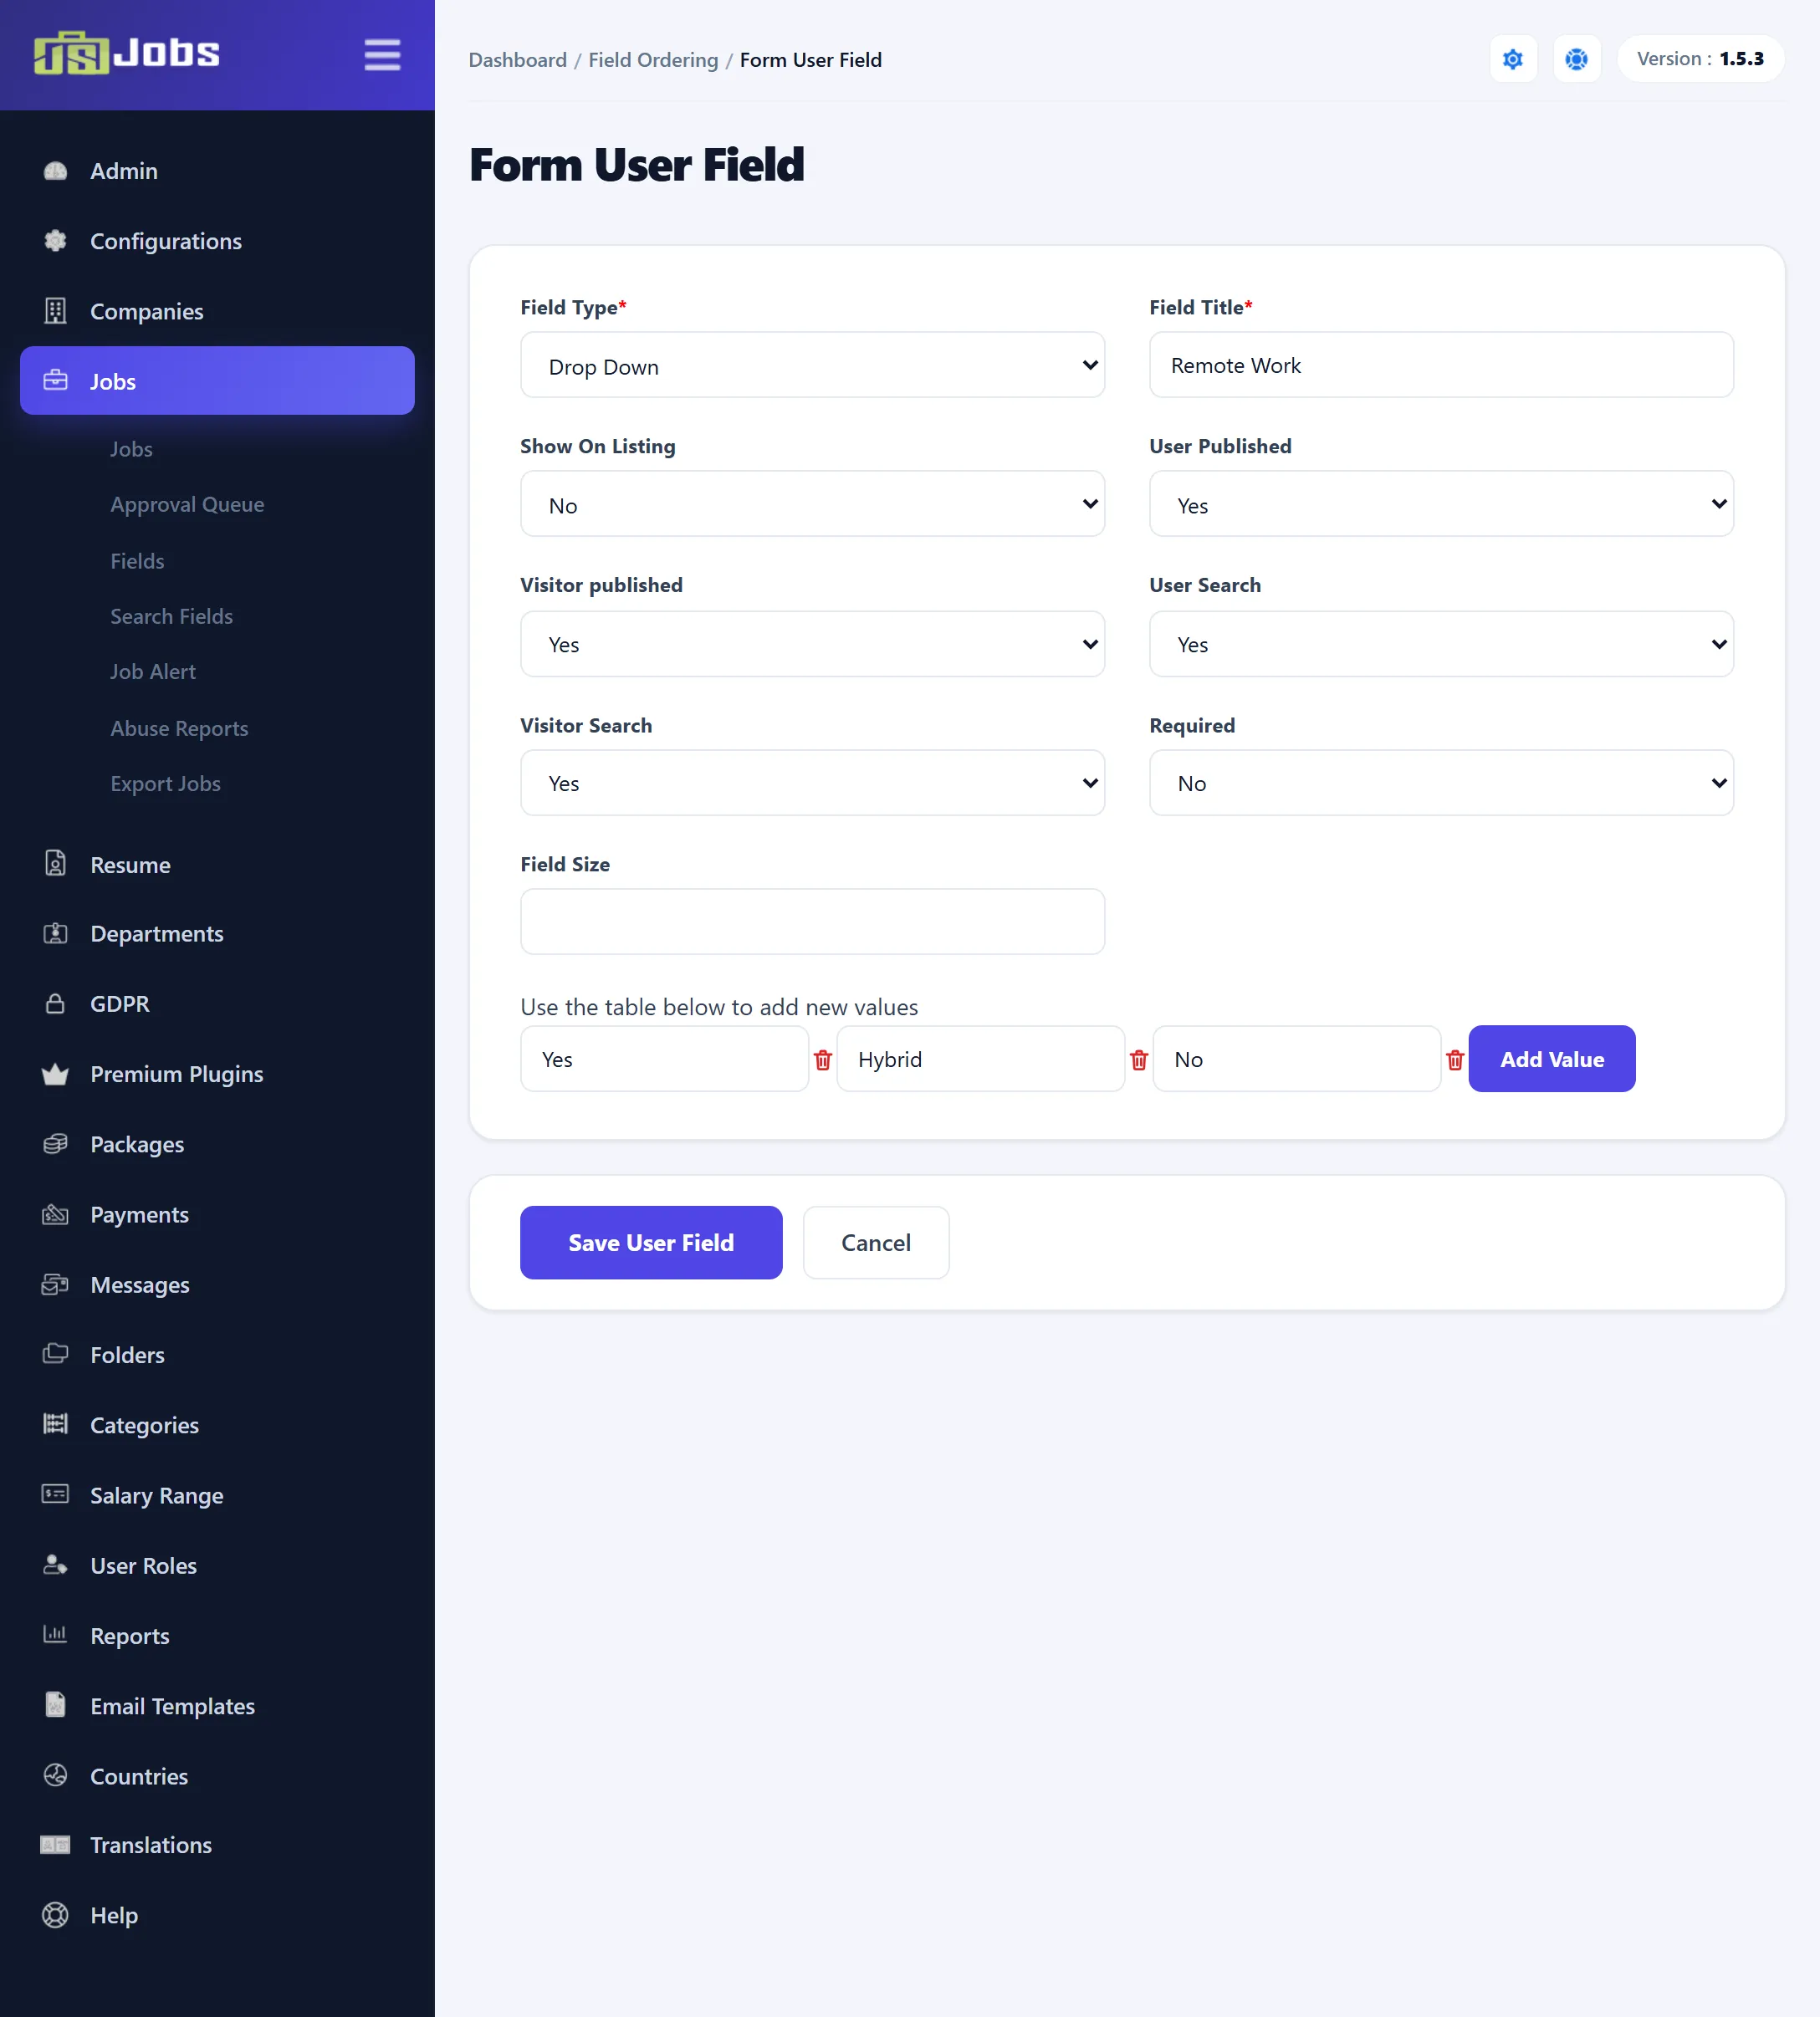Click the Cancel button
Screen dimensions: 1820x2017
point(876,1243)
